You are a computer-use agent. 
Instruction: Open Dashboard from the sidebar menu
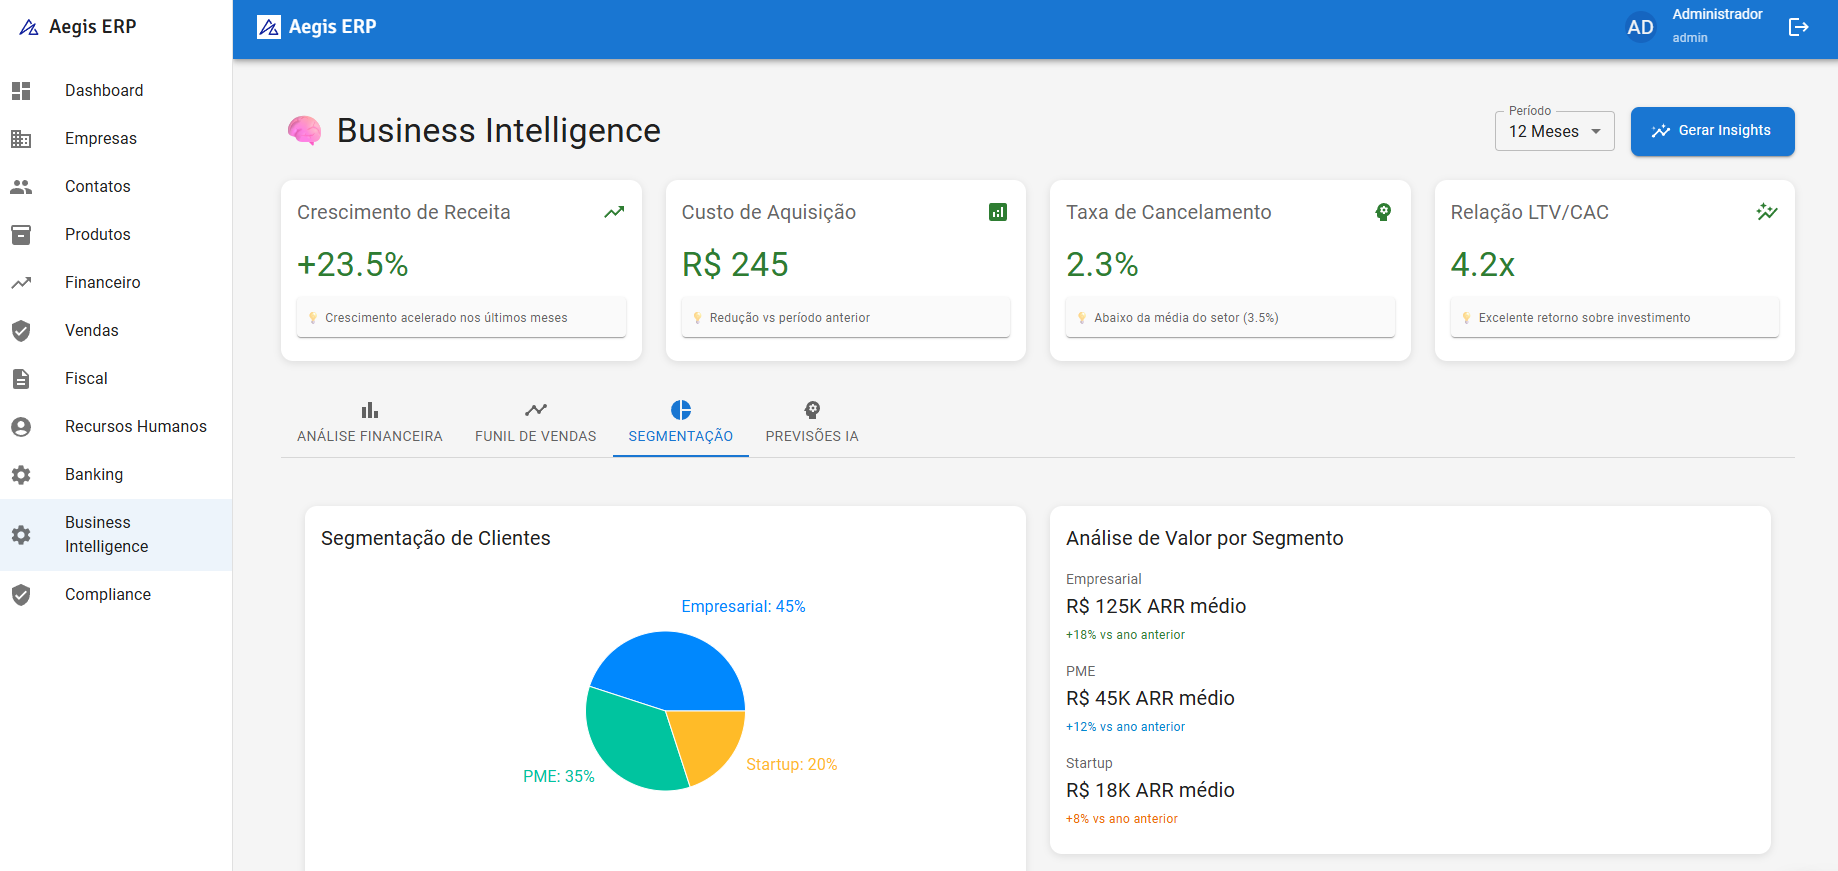116,91
